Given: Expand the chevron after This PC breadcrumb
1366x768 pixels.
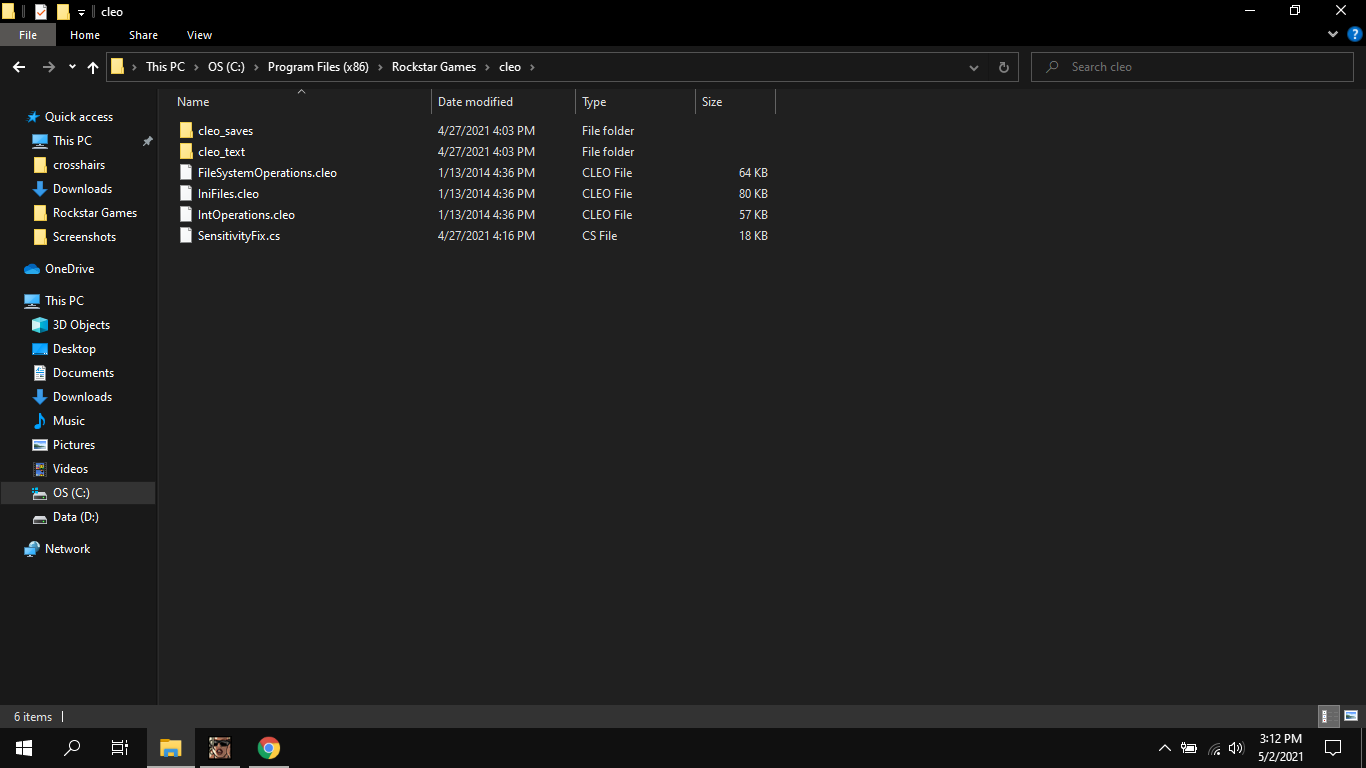Looking at the screenshot, I should pos(196,67).
